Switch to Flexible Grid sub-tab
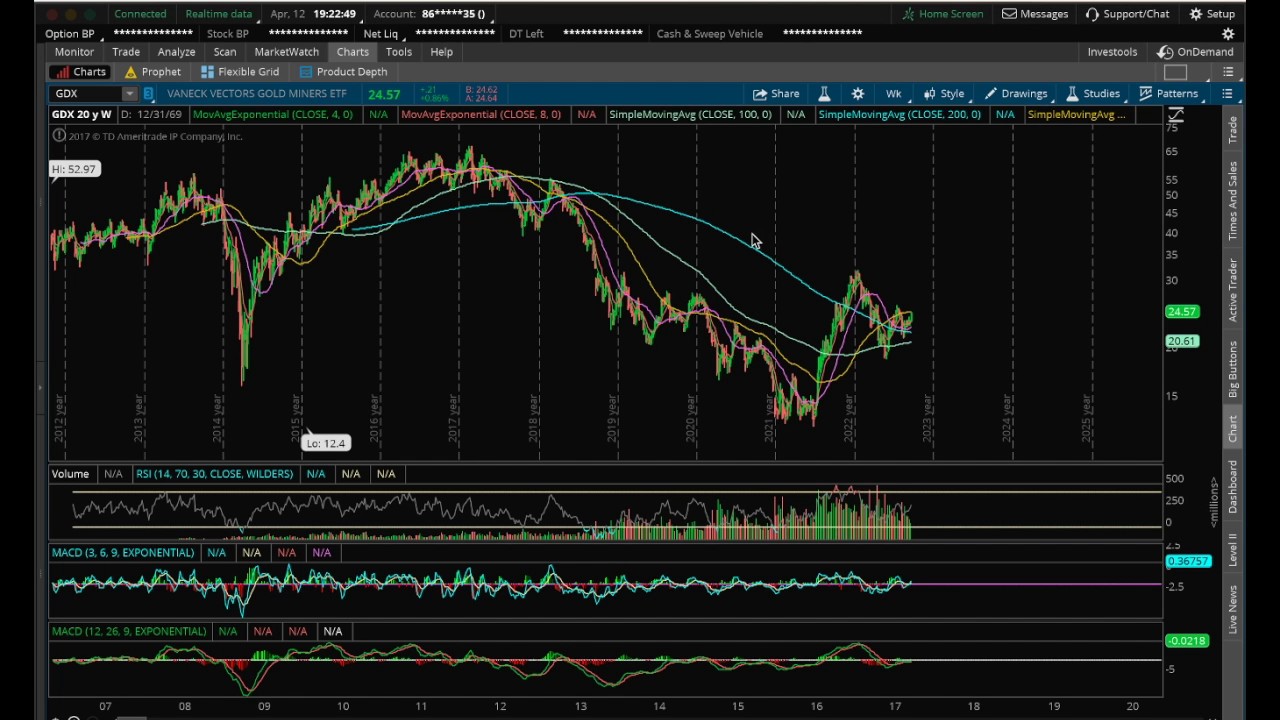 [240, 72]
